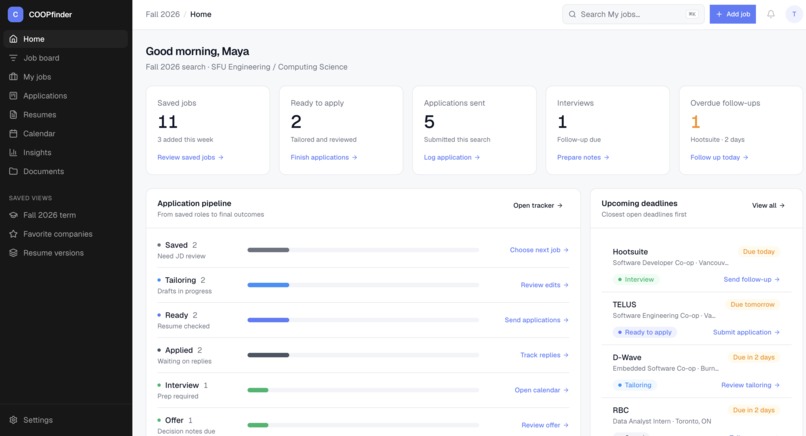Click the Documents folder icon
Image resolution: width=806 pixels, height=436 pixels.
point(13,171)
